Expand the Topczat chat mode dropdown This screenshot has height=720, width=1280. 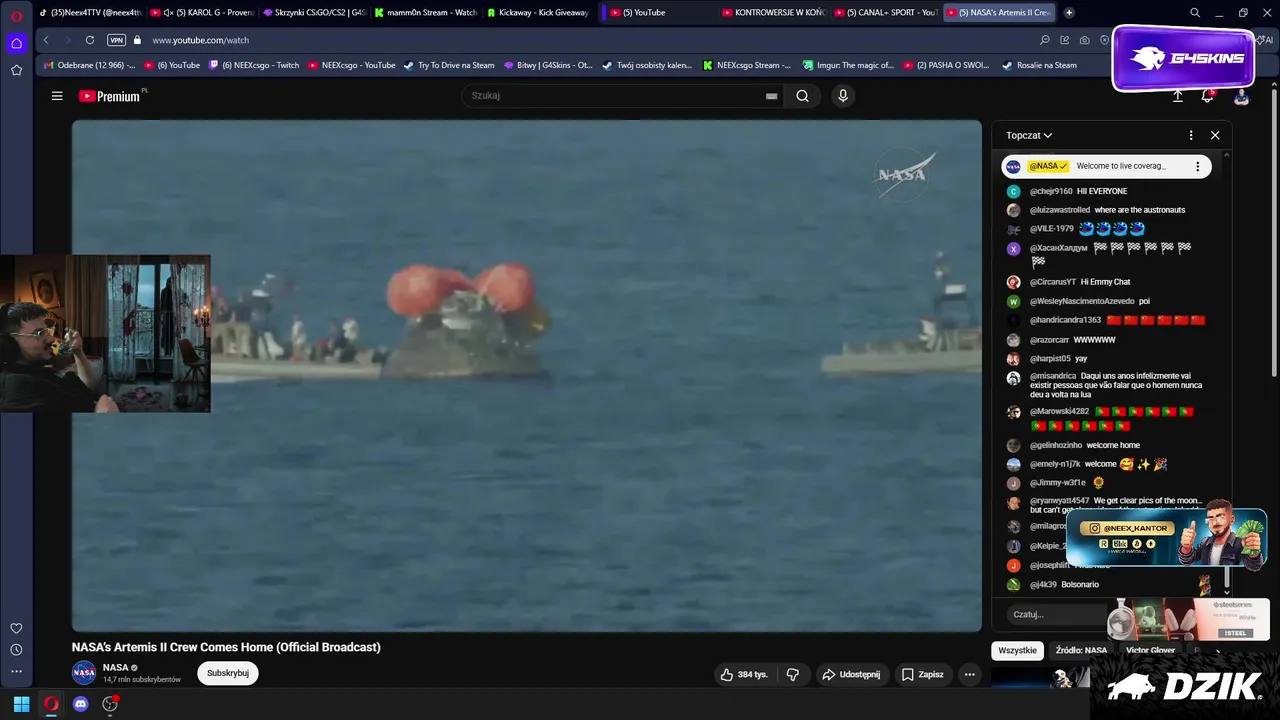[1029, 135]
